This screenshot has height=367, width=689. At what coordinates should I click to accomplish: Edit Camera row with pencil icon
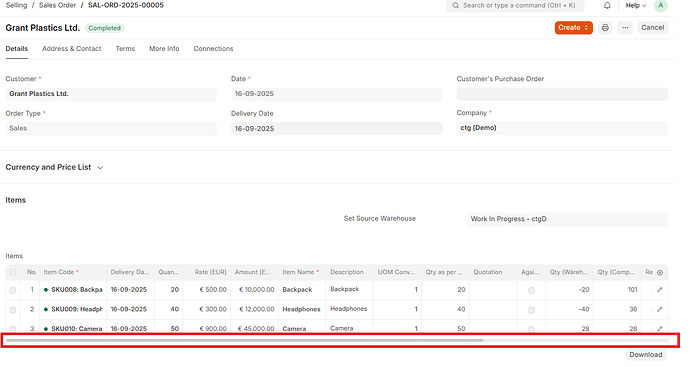pos(660,328)
